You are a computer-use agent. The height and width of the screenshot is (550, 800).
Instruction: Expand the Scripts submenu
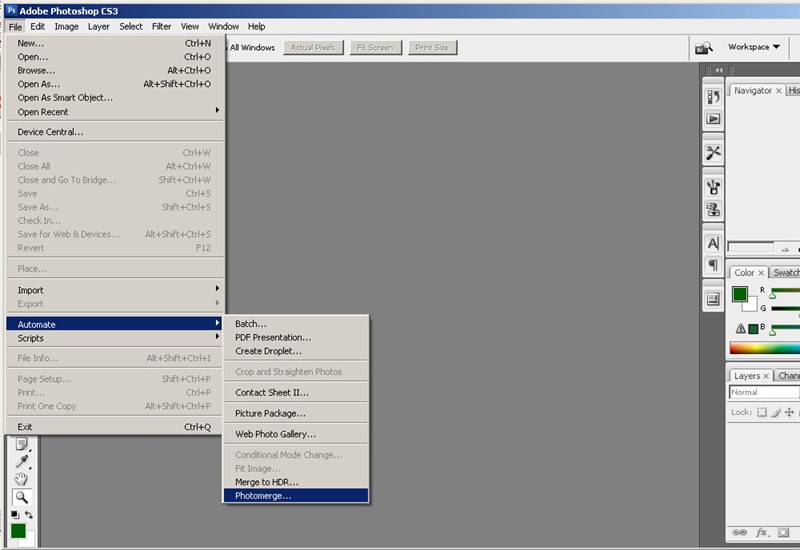(x=115, y=338)
